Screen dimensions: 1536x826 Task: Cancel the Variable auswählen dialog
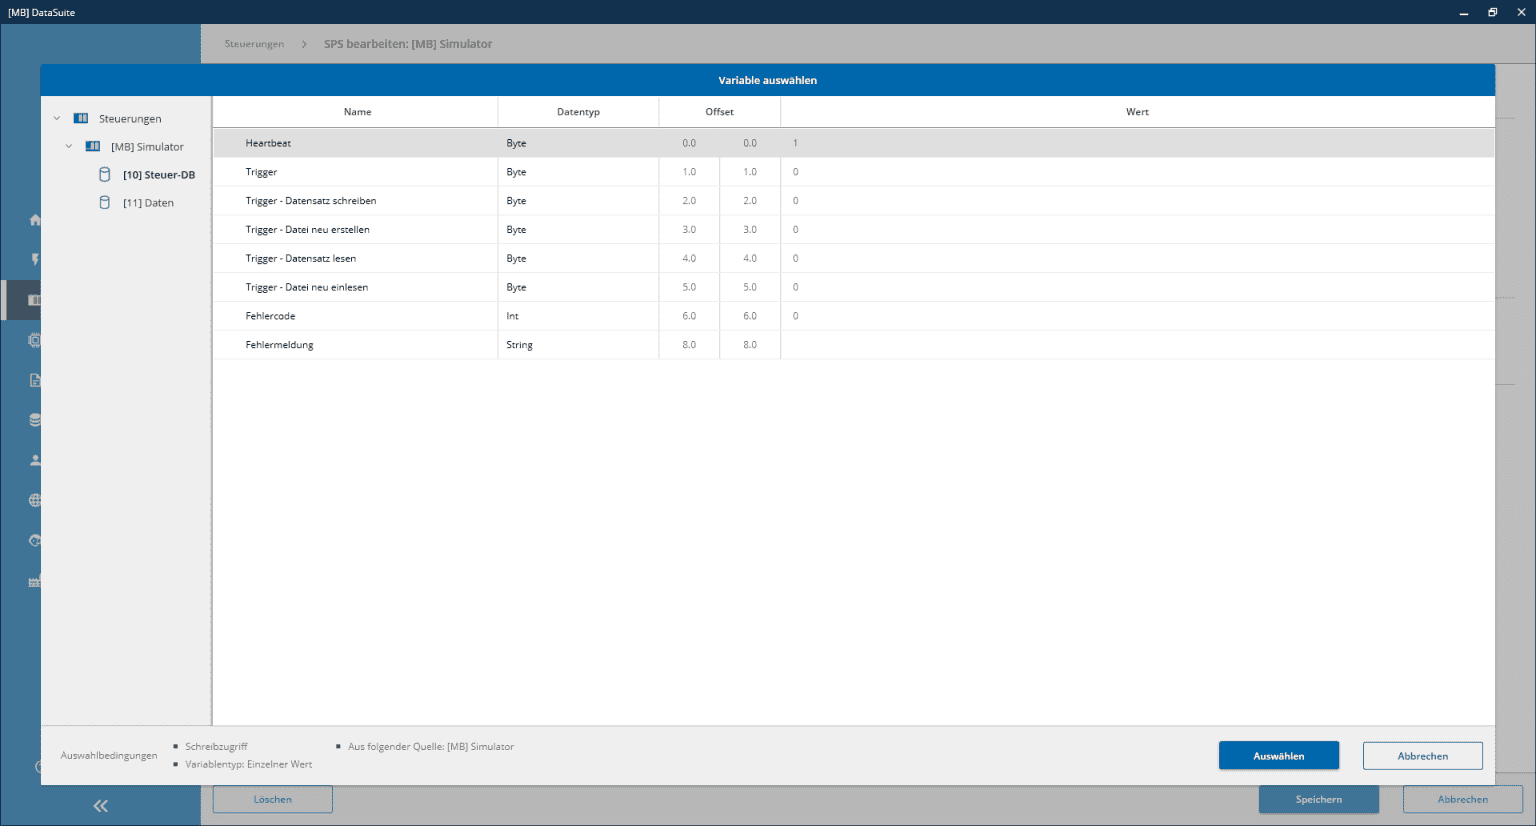coord(1422,756)
